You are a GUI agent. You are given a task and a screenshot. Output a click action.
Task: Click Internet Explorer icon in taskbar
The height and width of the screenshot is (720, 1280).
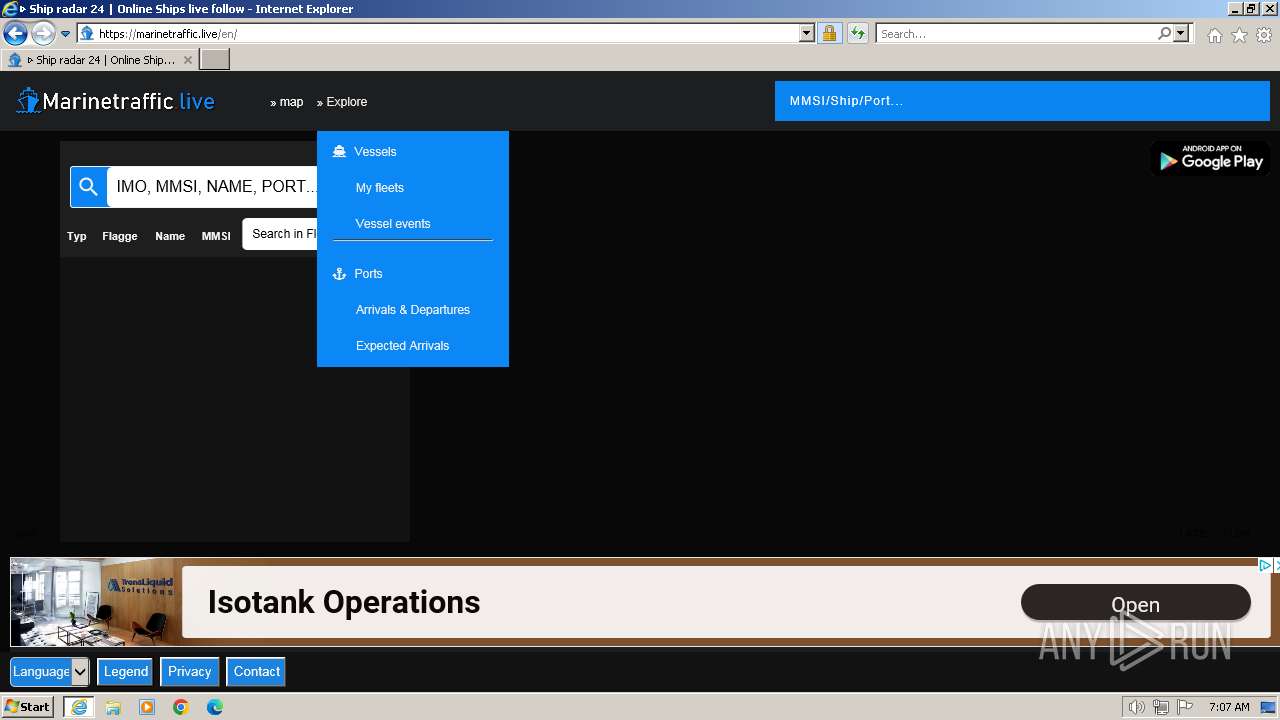point(79,707)
